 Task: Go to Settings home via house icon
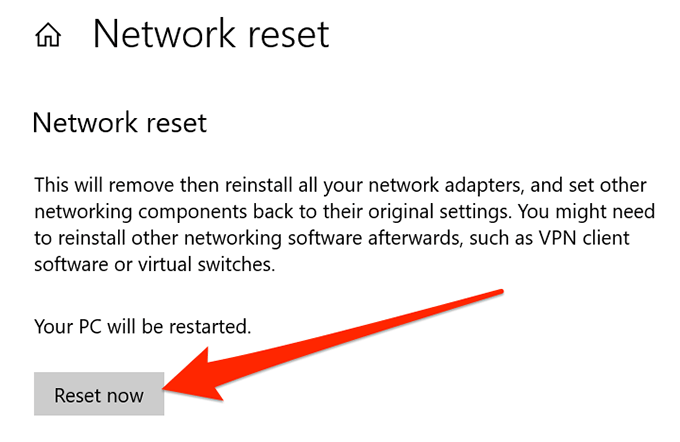coord(48,37)
